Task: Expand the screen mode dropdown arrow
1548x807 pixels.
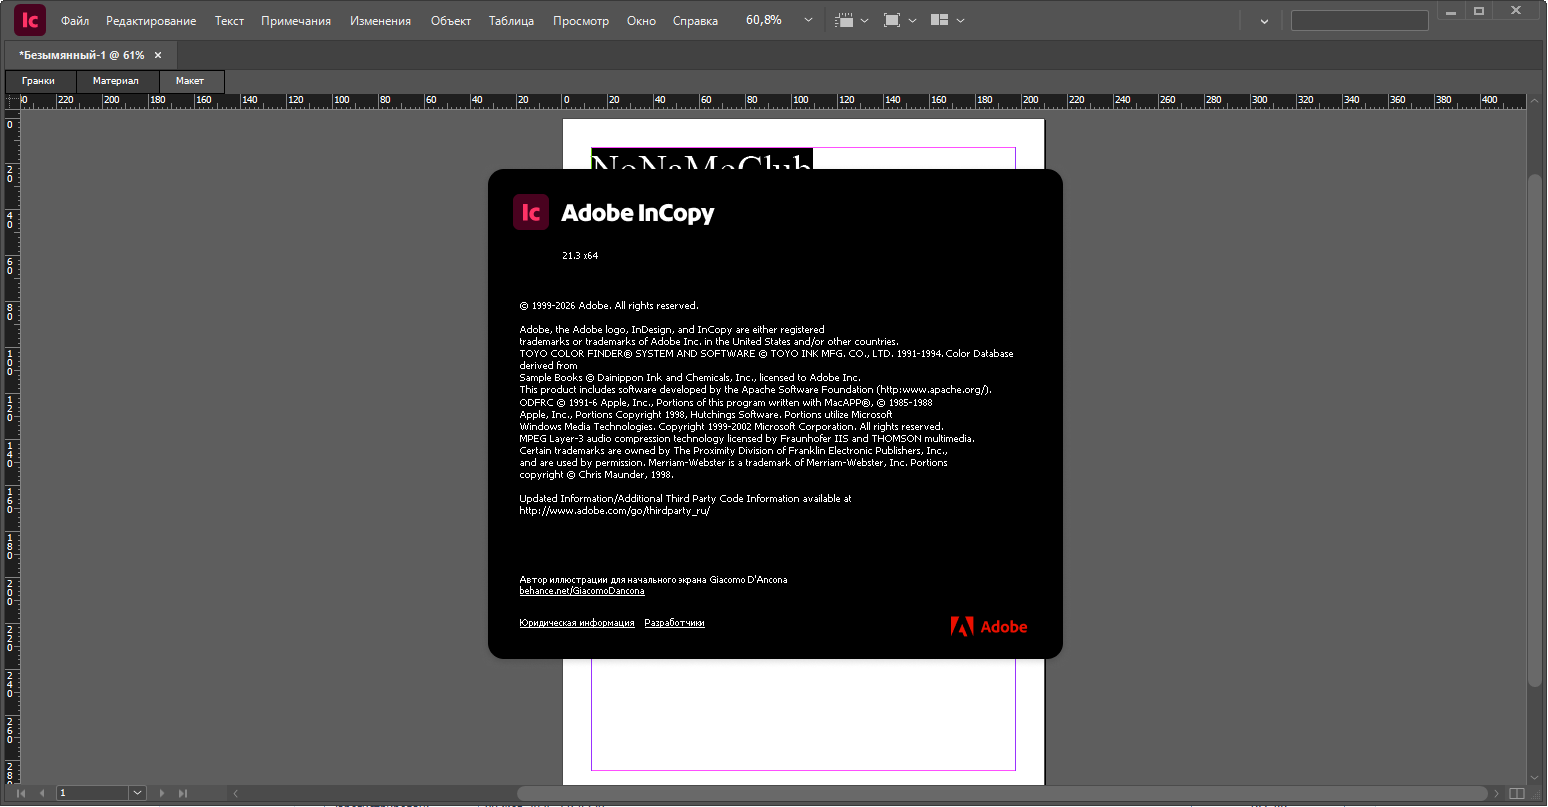Action: (912, 21)
